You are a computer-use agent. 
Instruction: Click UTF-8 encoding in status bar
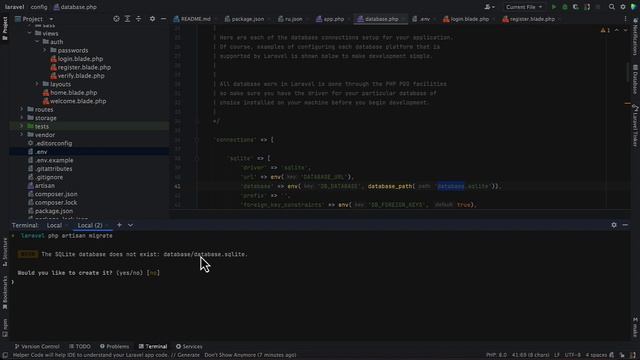coord(572,355)
